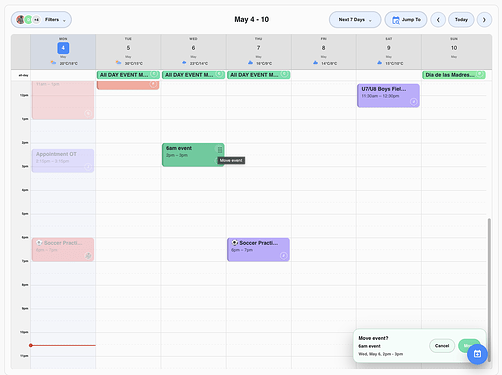The width and height of the screenshot is (502, 375).
Task: Select Thursday May 7 date header
Action: point(258,48)
